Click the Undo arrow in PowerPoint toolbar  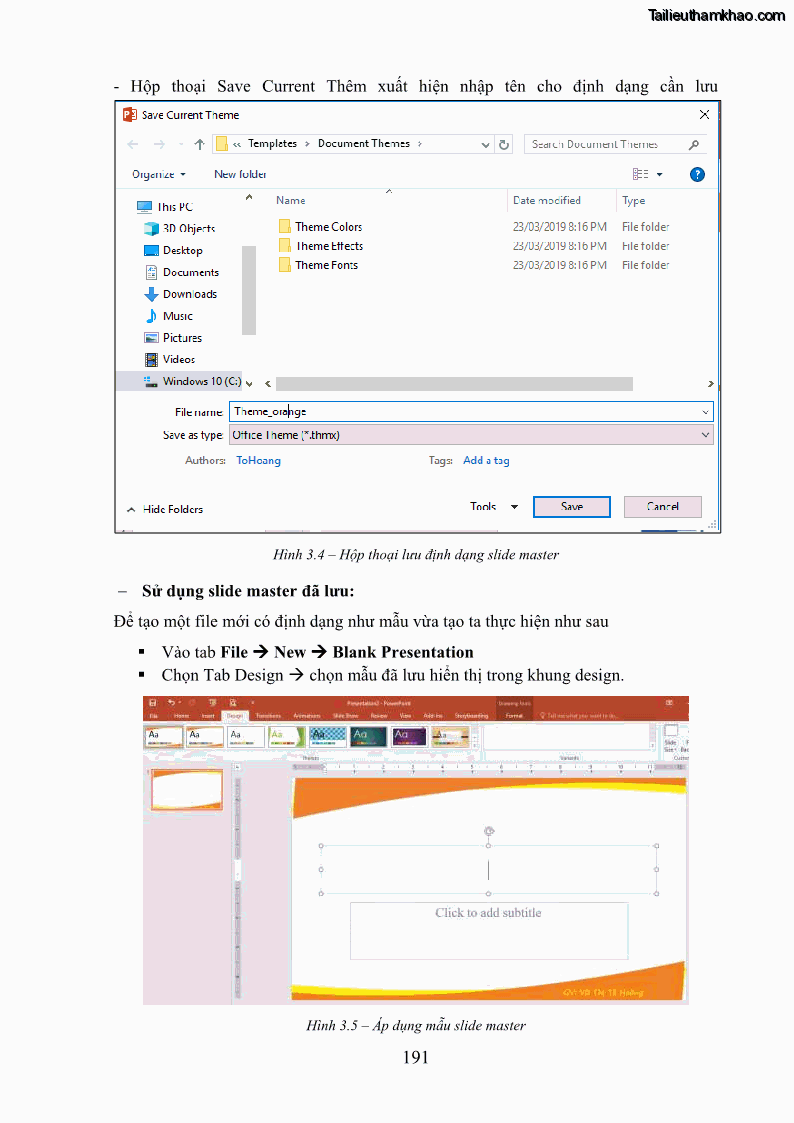(171, 703)
